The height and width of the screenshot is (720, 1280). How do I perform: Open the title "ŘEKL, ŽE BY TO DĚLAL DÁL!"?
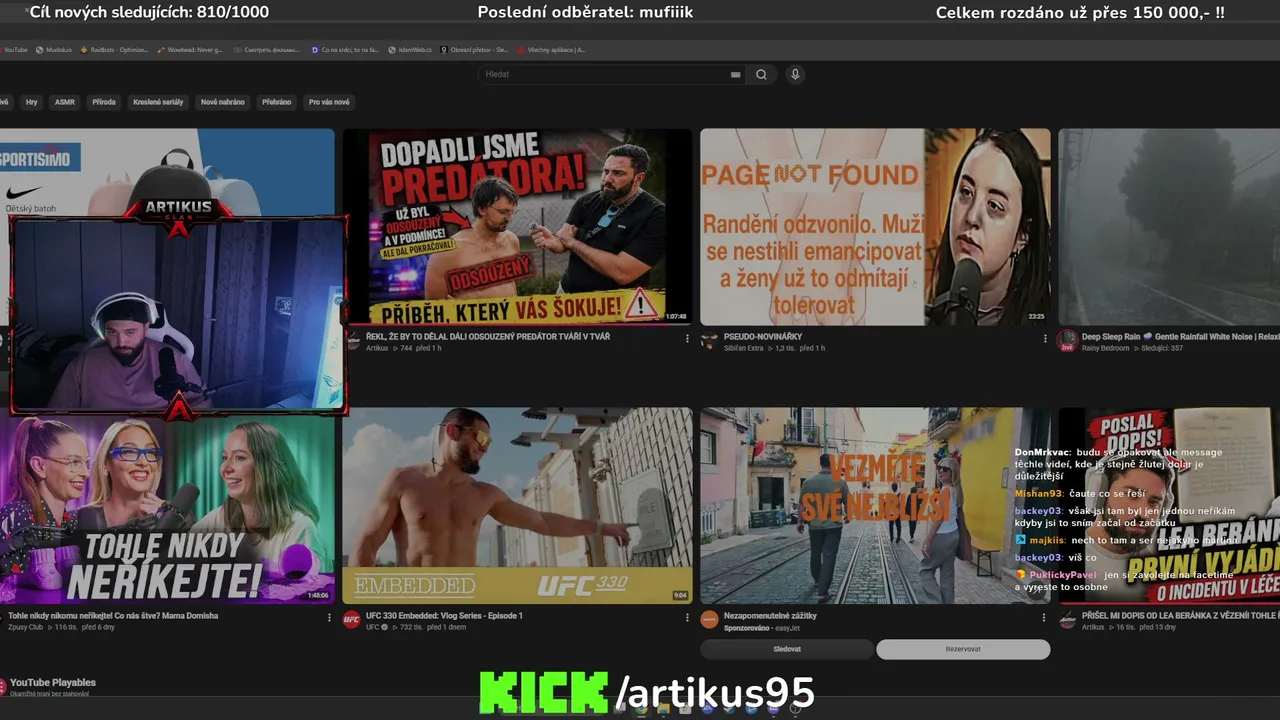point(488,337)
